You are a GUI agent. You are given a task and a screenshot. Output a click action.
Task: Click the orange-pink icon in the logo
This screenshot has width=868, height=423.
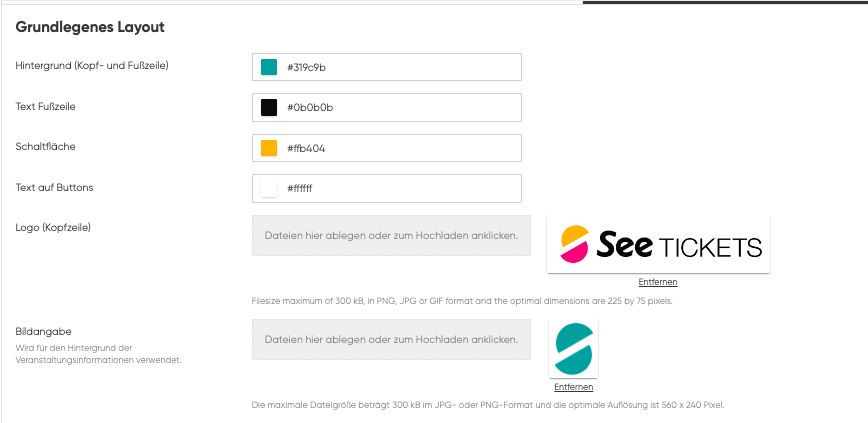pos(574,244)
